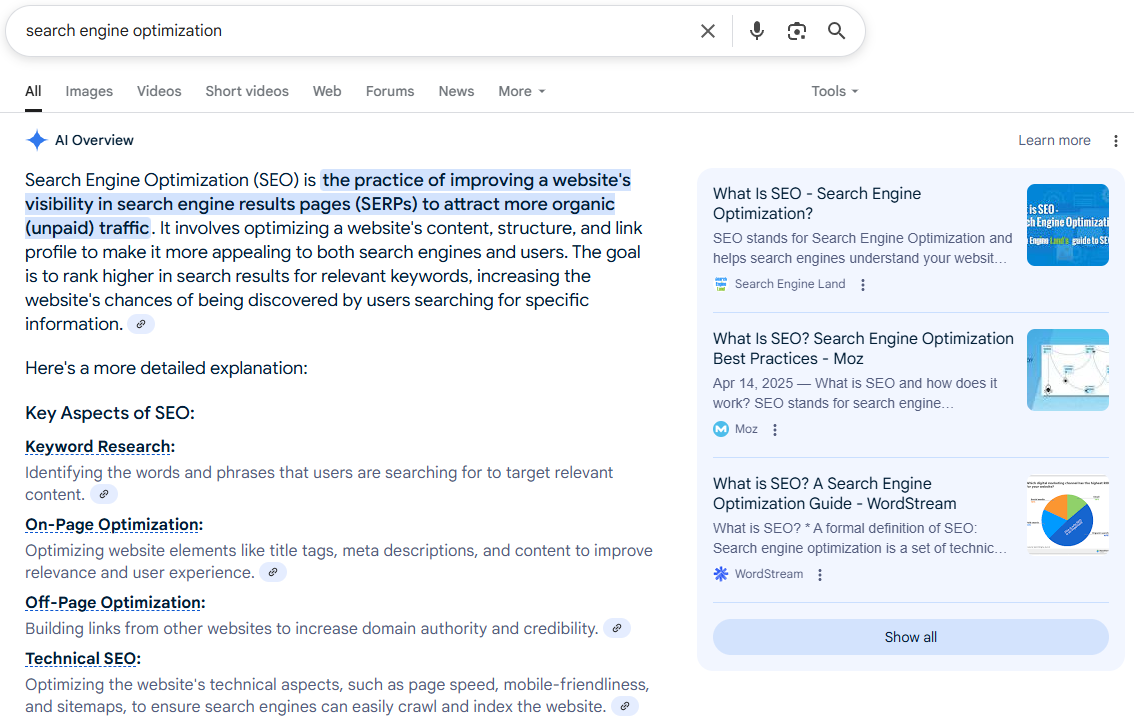The image size is (1134, 718).
Task: Open the WordStream result three-dot menu
Action: tap(820, 575)
